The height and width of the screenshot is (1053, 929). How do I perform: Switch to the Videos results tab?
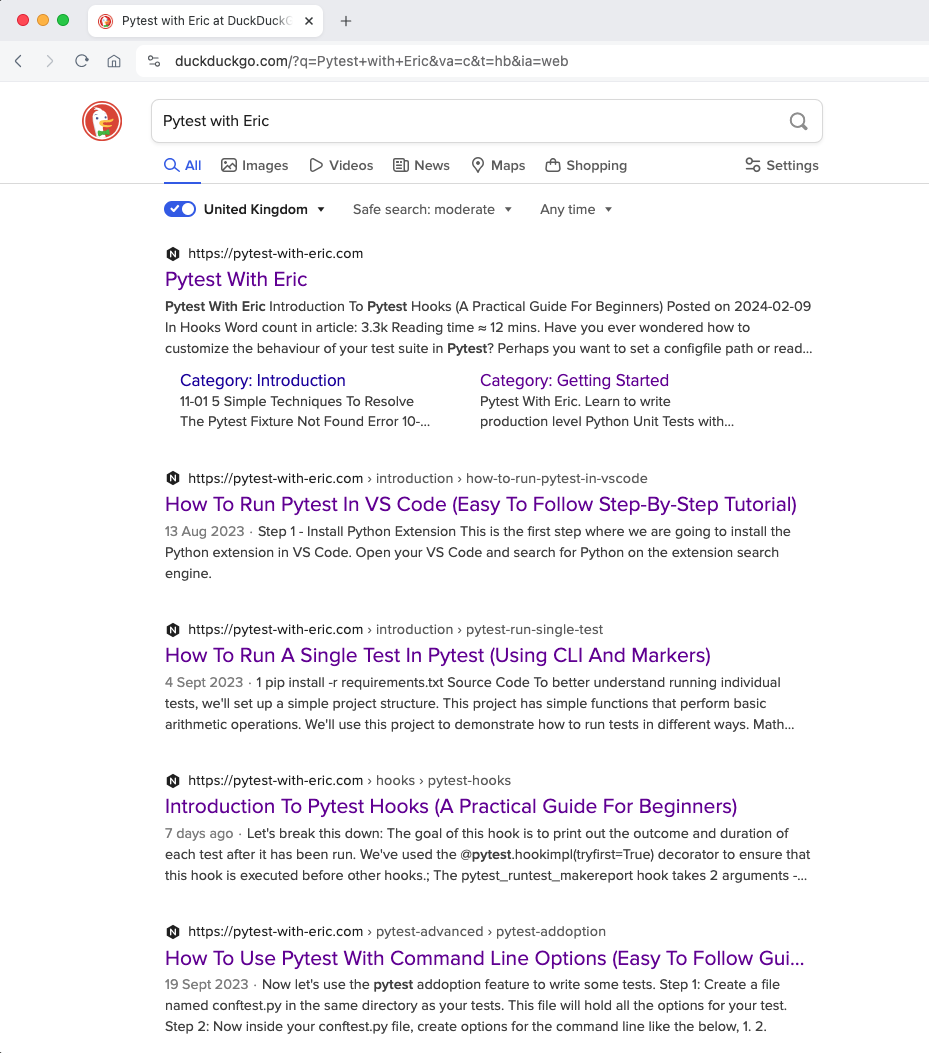click(x=341, y=165)
